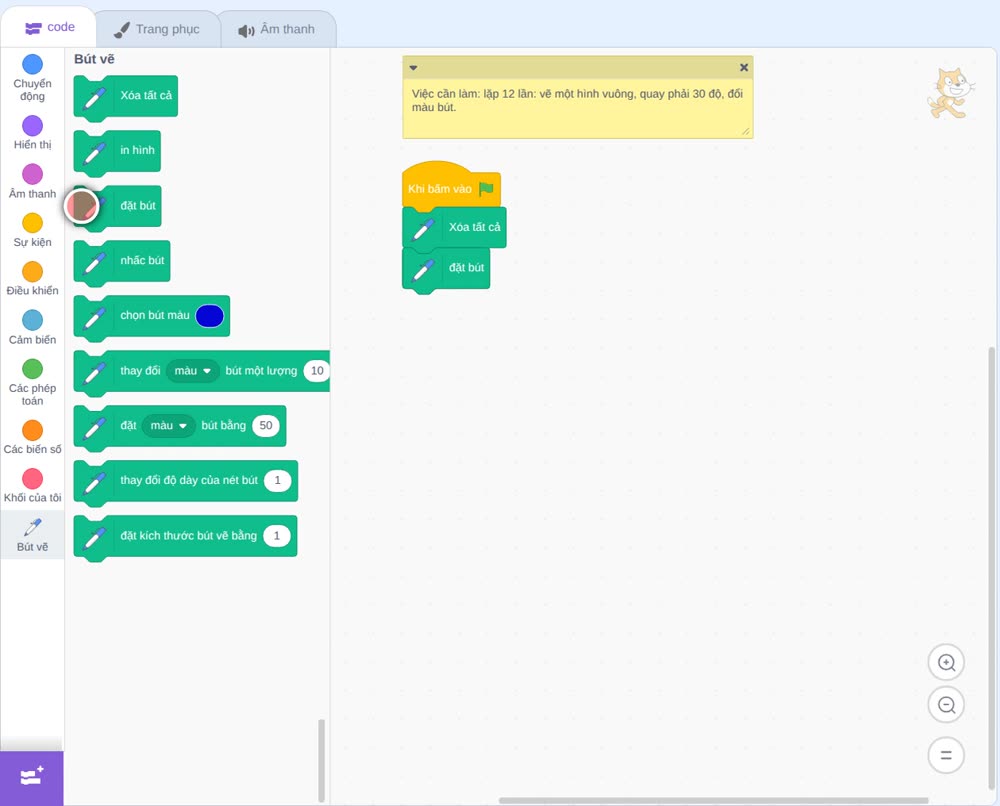Switch to the Trang phục tab

[157, 29]
